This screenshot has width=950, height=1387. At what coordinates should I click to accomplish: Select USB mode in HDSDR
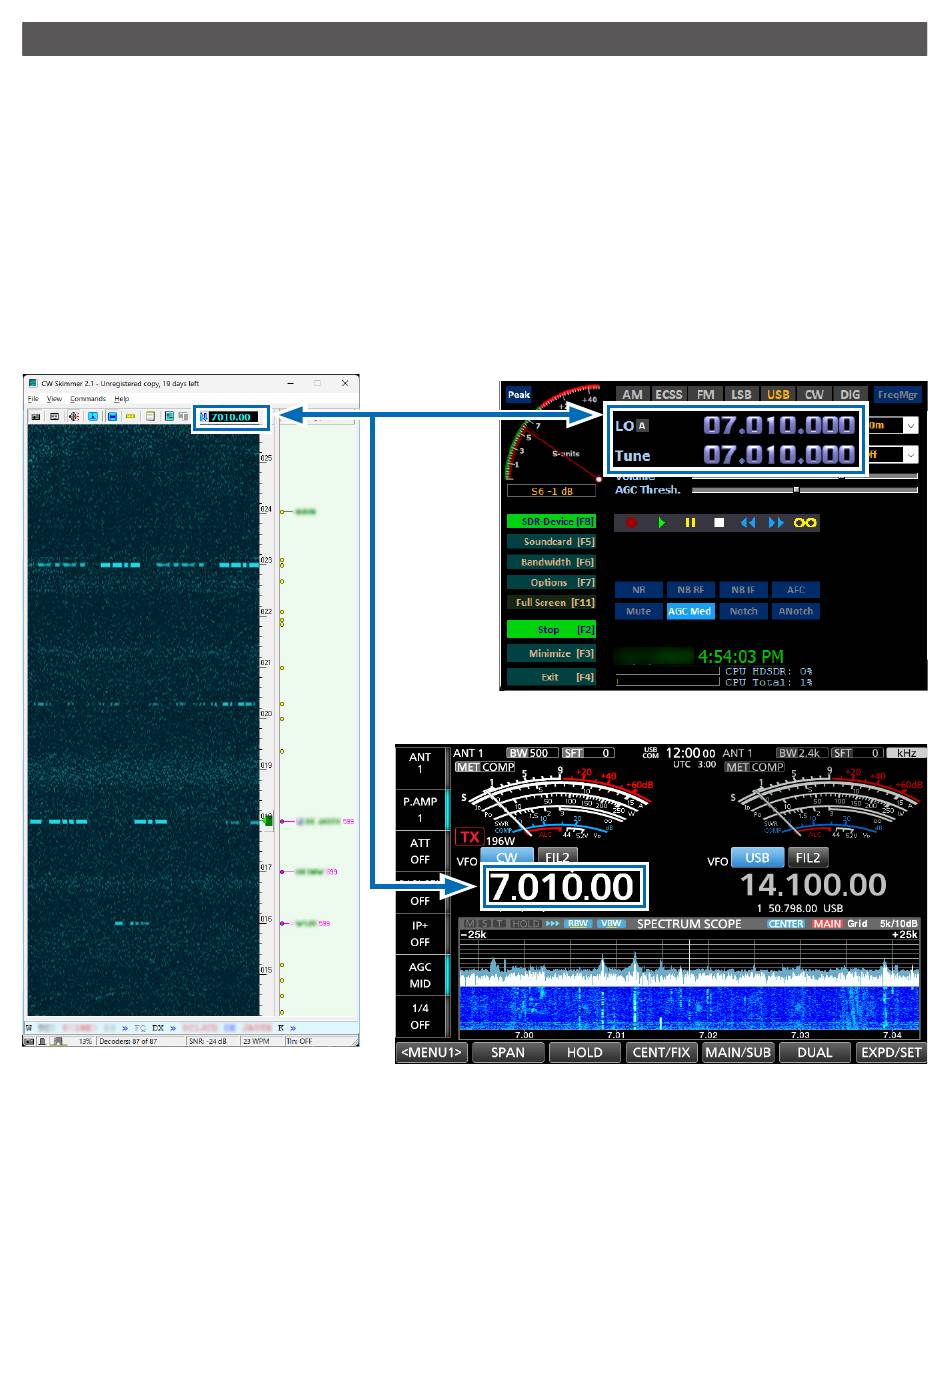pyautogui.click(x=777, y=395)
